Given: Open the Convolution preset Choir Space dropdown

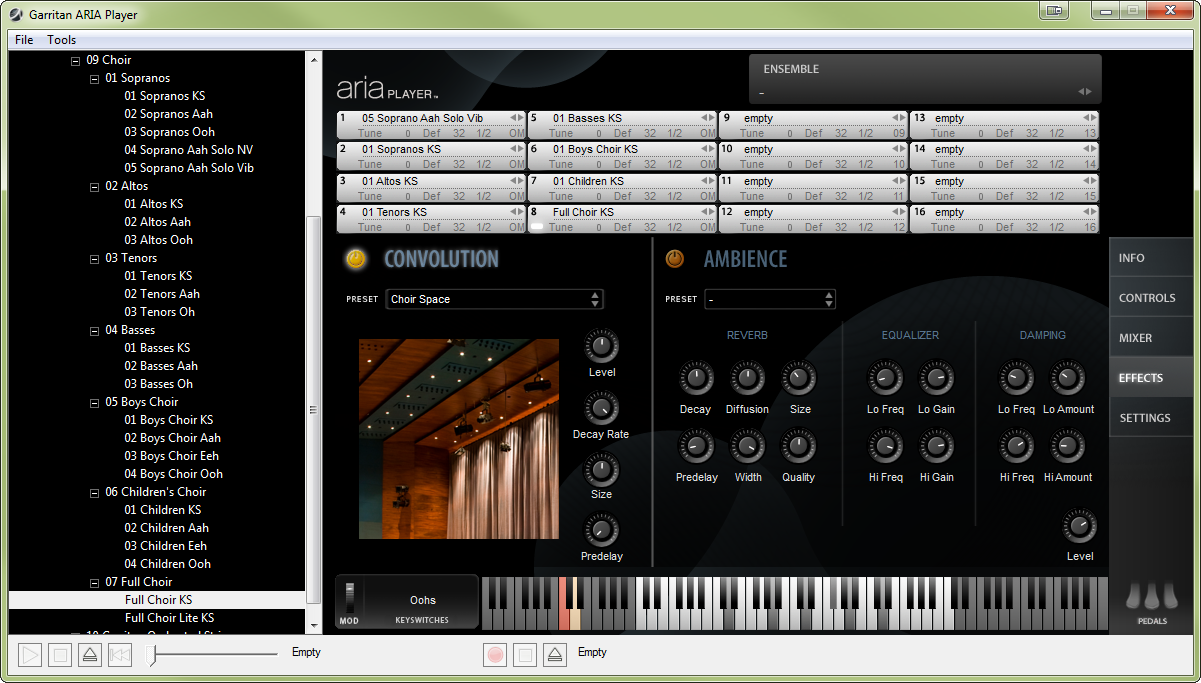Looking at the screenshot, I should [495, 299].
